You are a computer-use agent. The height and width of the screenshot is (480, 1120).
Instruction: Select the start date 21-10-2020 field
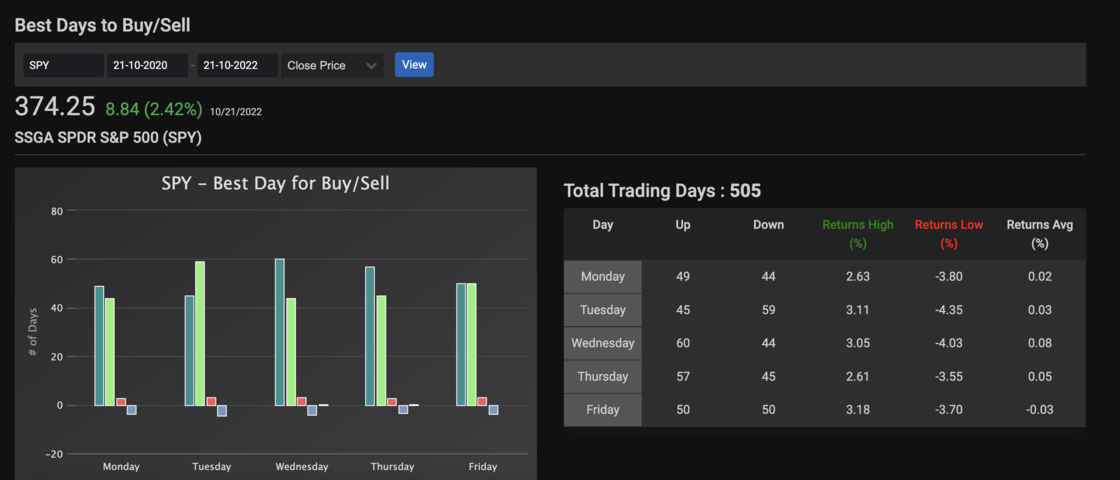point(148,65)
